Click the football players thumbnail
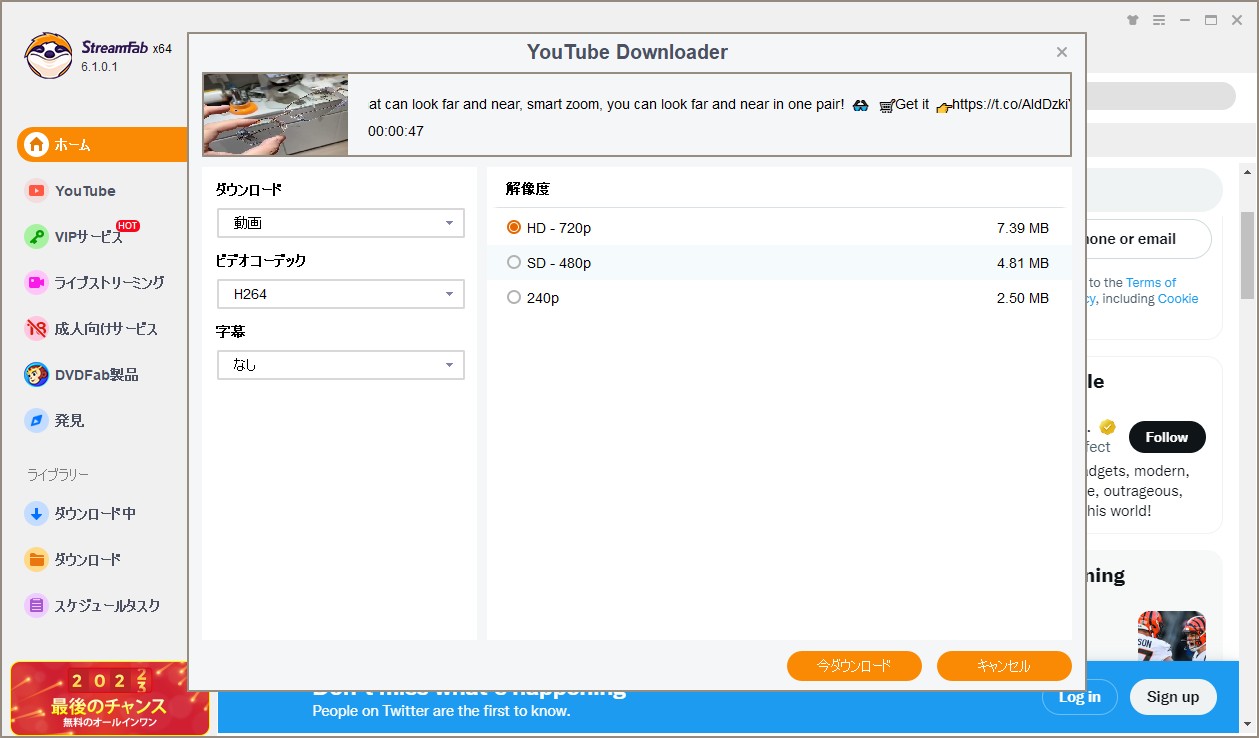 (x=1172, y=636)
